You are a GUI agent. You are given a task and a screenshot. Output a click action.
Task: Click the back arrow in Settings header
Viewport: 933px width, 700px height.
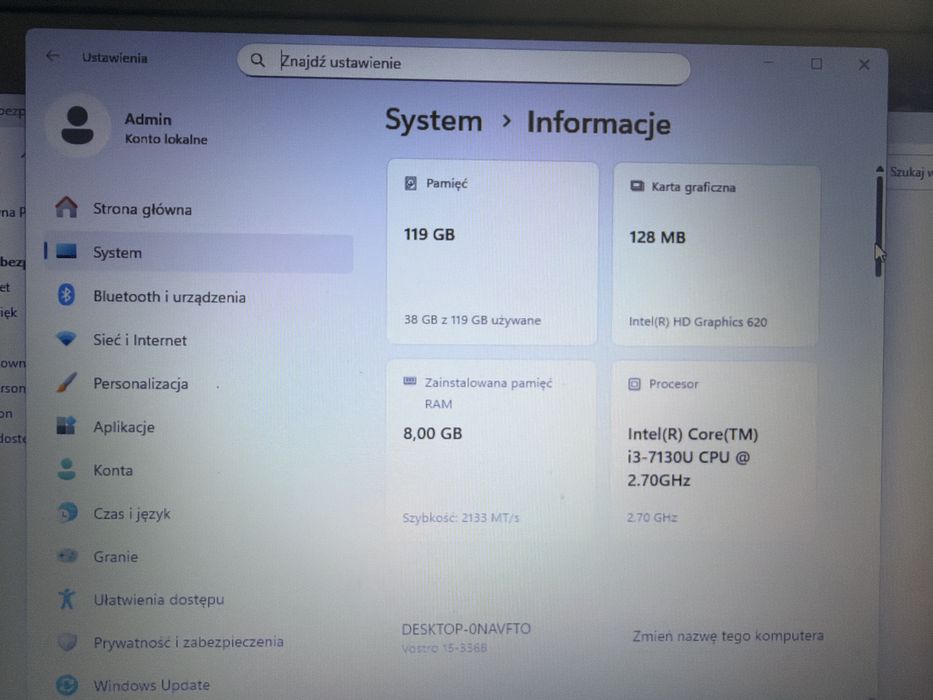point(53,56)
